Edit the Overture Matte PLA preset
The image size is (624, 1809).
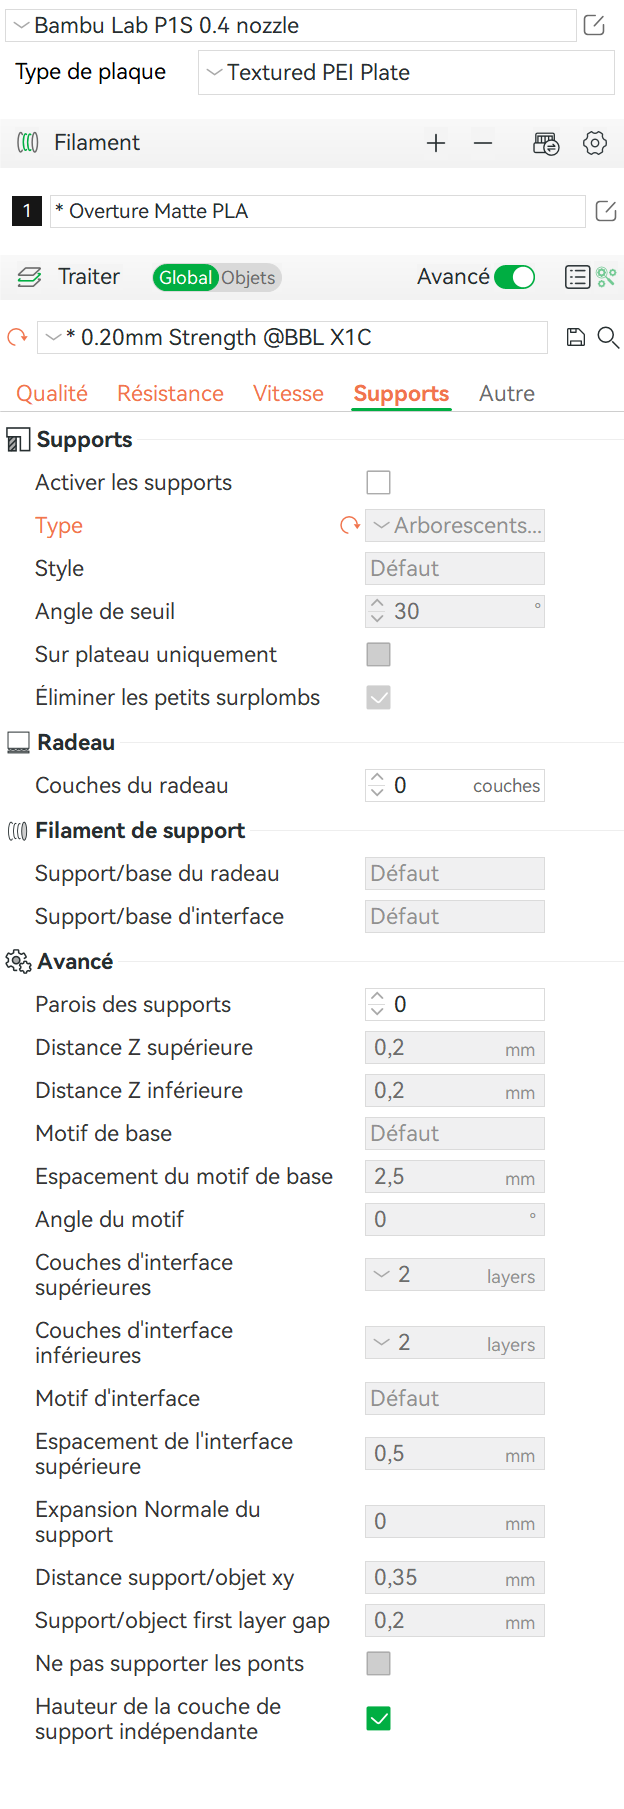pyautogui.click(x=606, y=211)
